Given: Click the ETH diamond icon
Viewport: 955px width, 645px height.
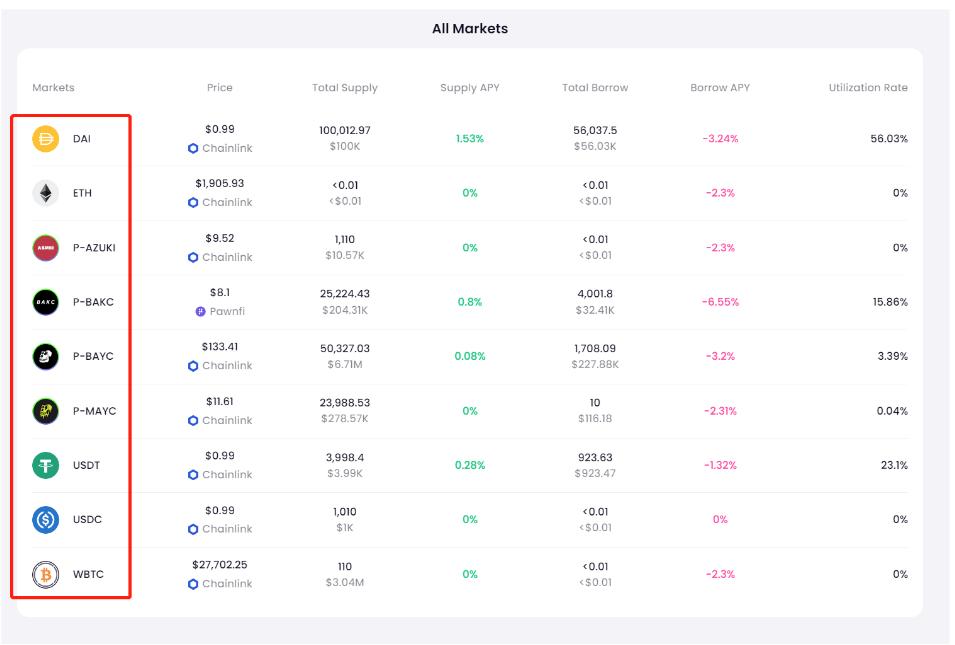Looking at the screenshot, I should 46,193.
